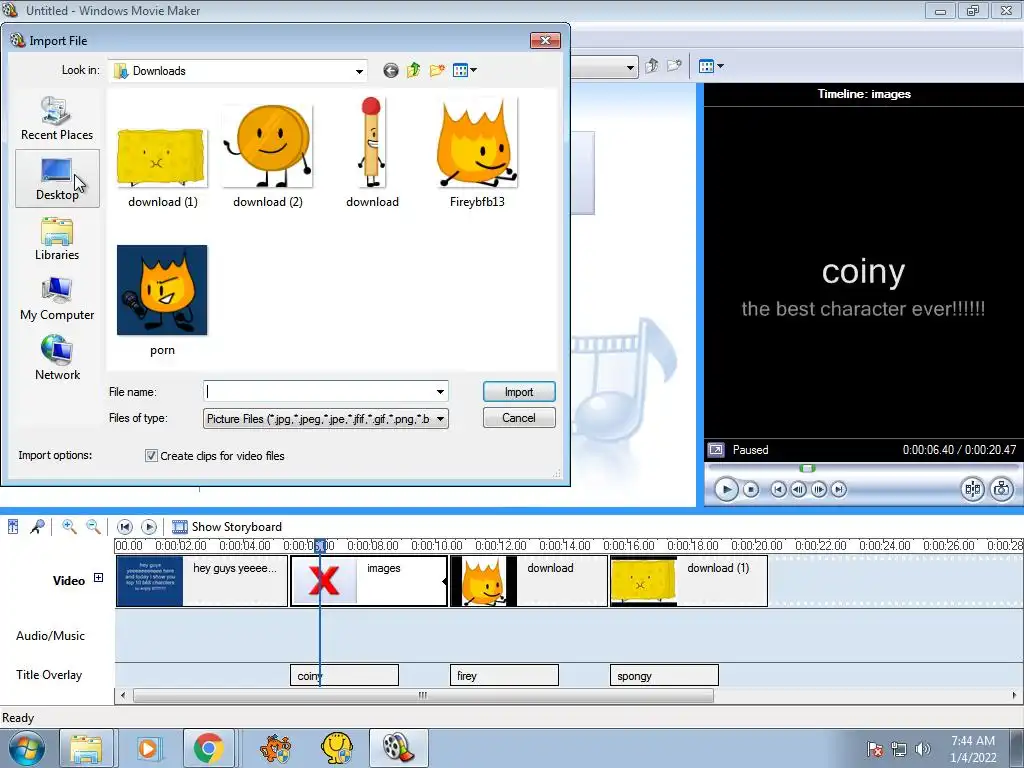
Task: Click New Collection Folder icon in Movie Maker
Action: (675, 66)
